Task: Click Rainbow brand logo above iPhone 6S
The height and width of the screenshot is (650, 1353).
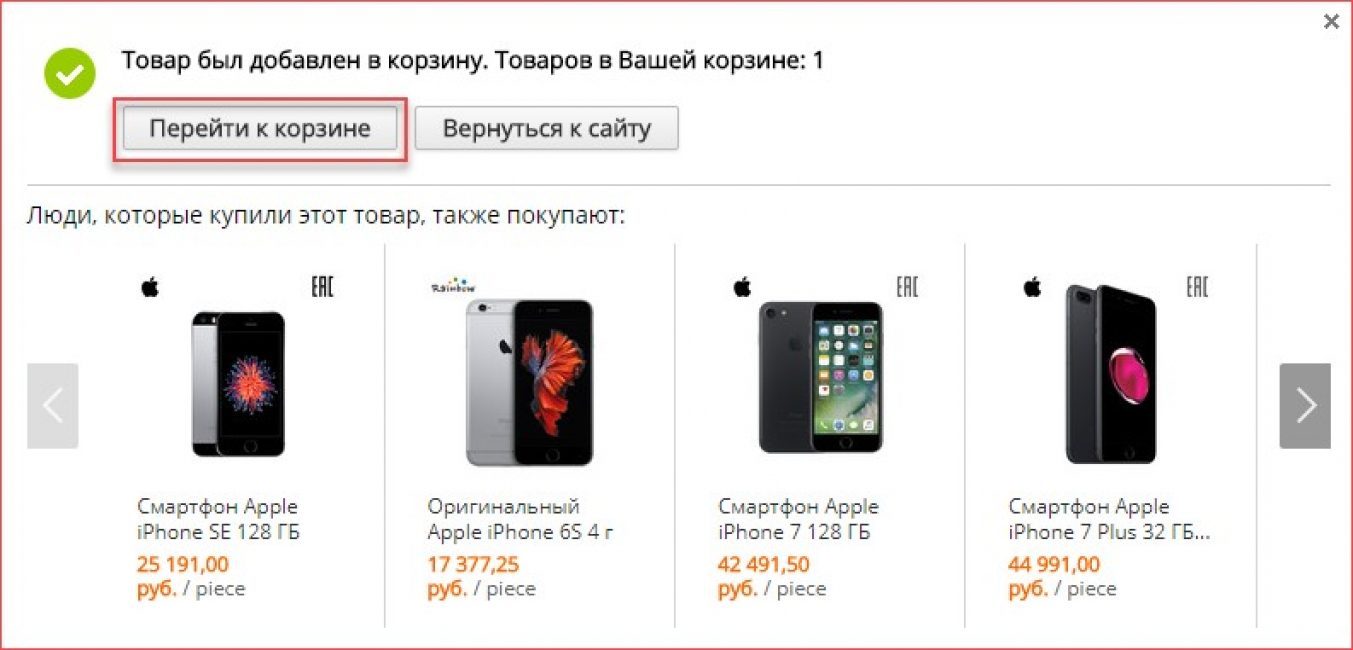Action: 452,285
